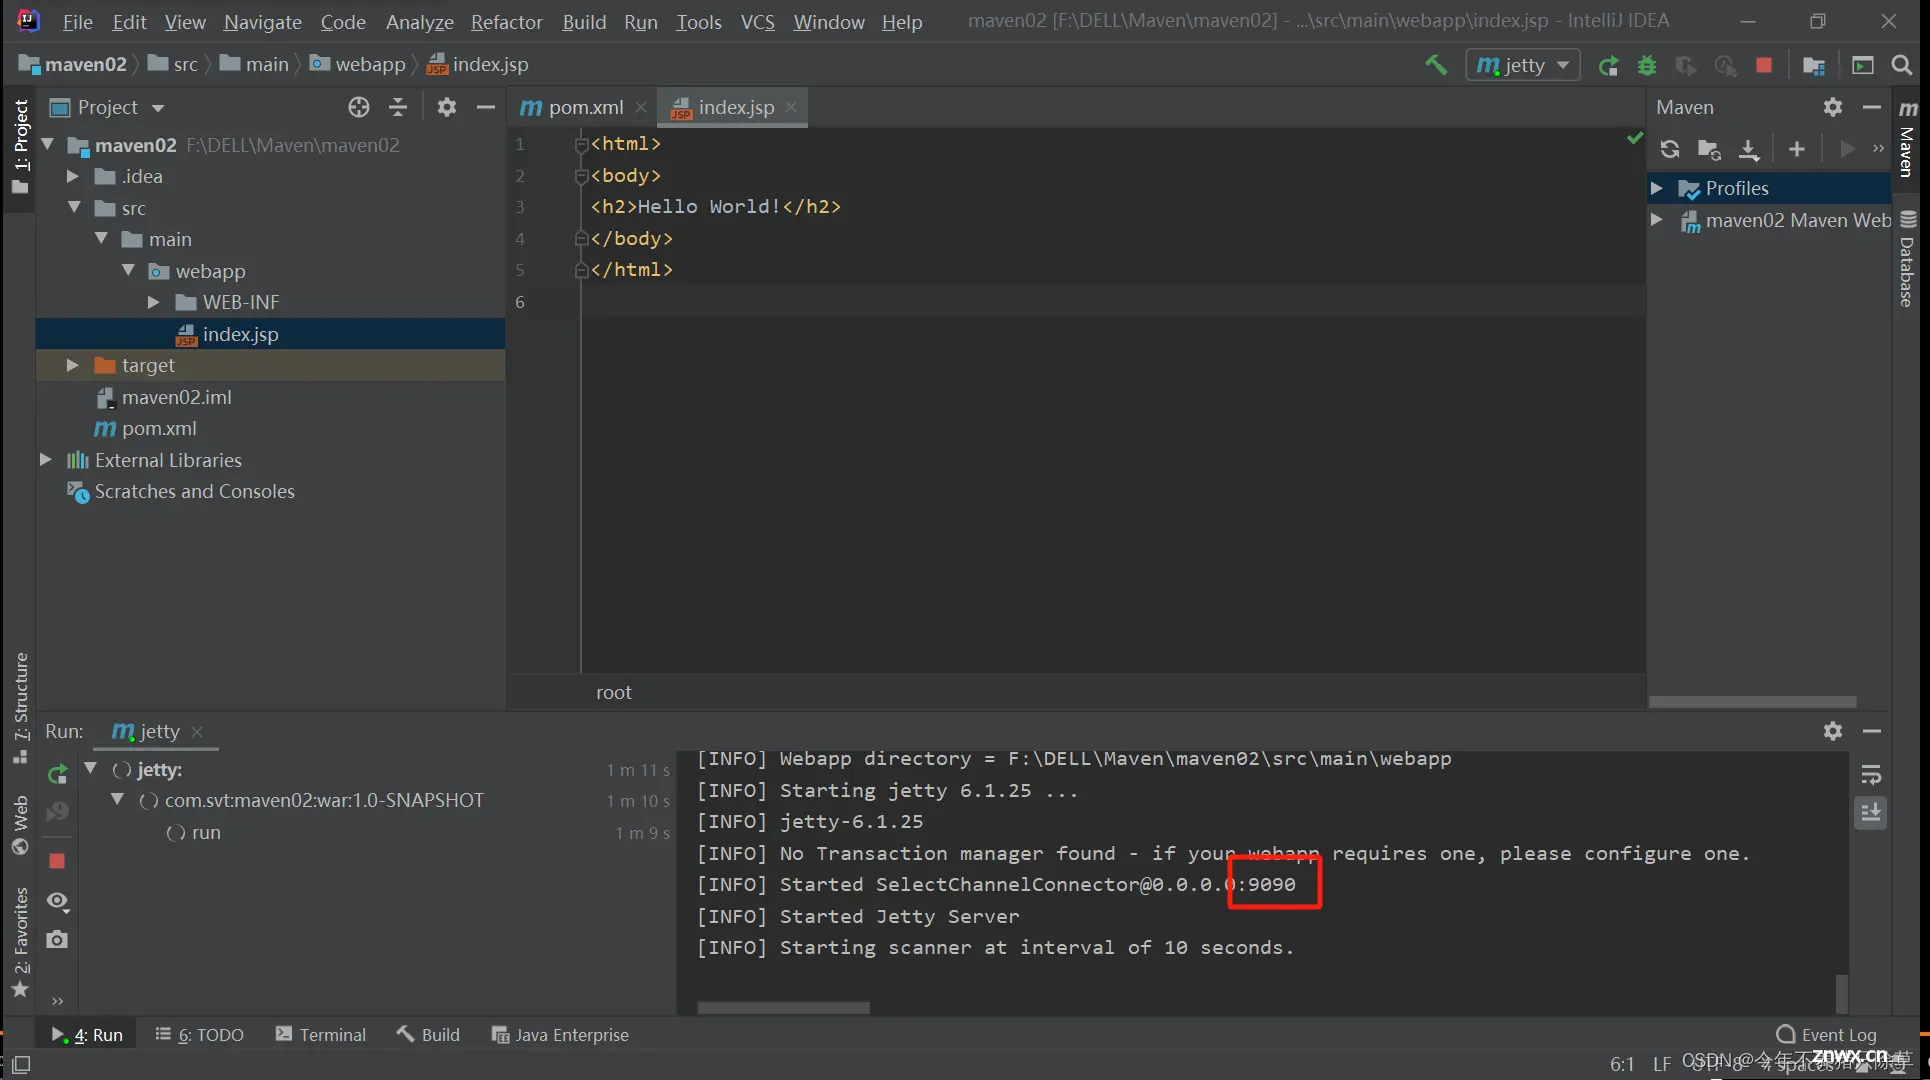Collapse com.svt:maven02:war:1.0-SNAPSHOT node
The image size is (1930, 1080).
pos(118,800)
